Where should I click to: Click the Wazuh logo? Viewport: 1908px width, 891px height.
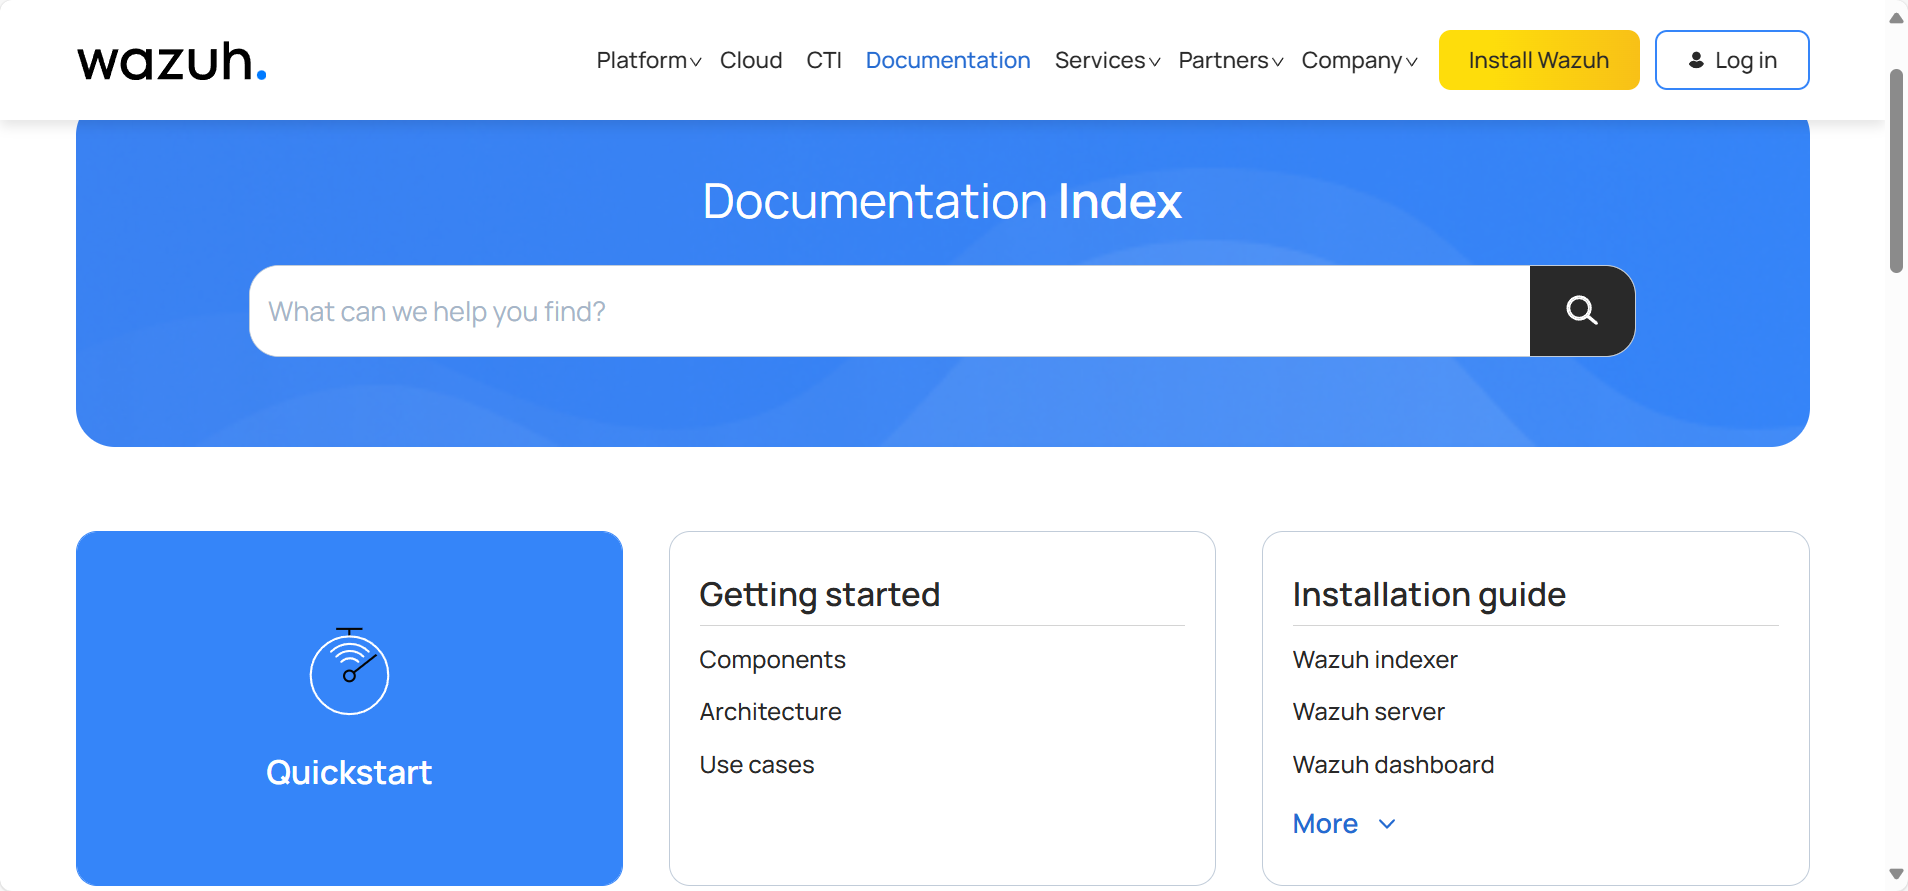(172, 61)
